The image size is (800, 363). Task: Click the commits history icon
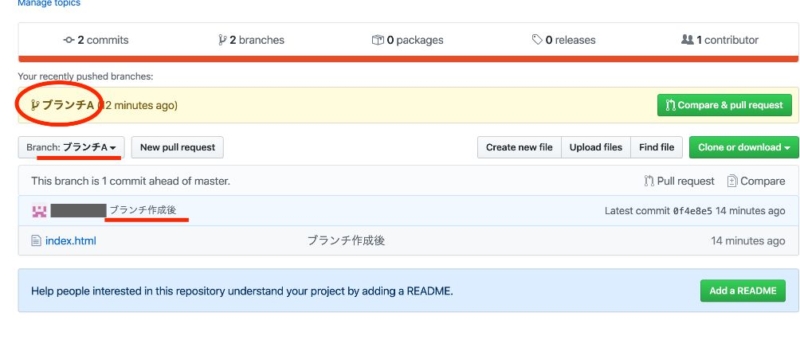[69, 40]
